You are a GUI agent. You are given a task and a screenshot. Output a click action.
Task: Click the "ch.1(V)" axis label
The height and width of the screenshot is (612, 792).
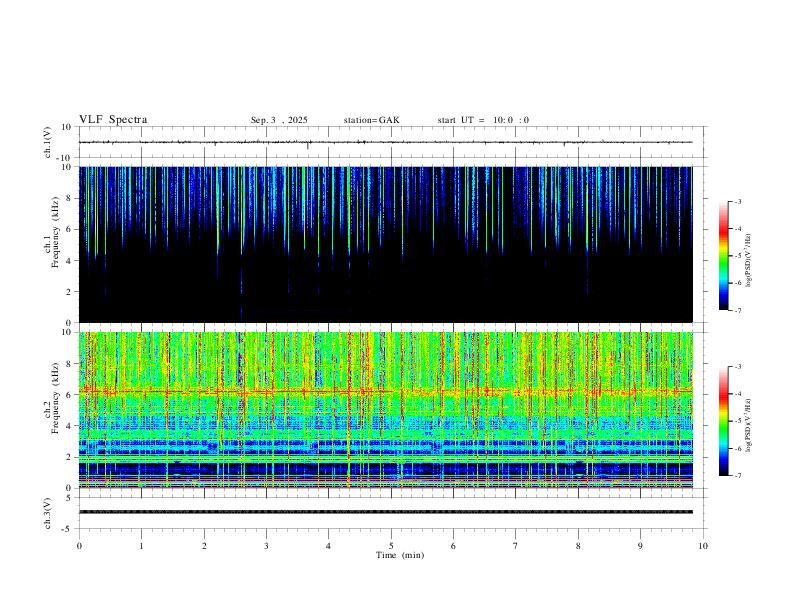pos(48,142)
